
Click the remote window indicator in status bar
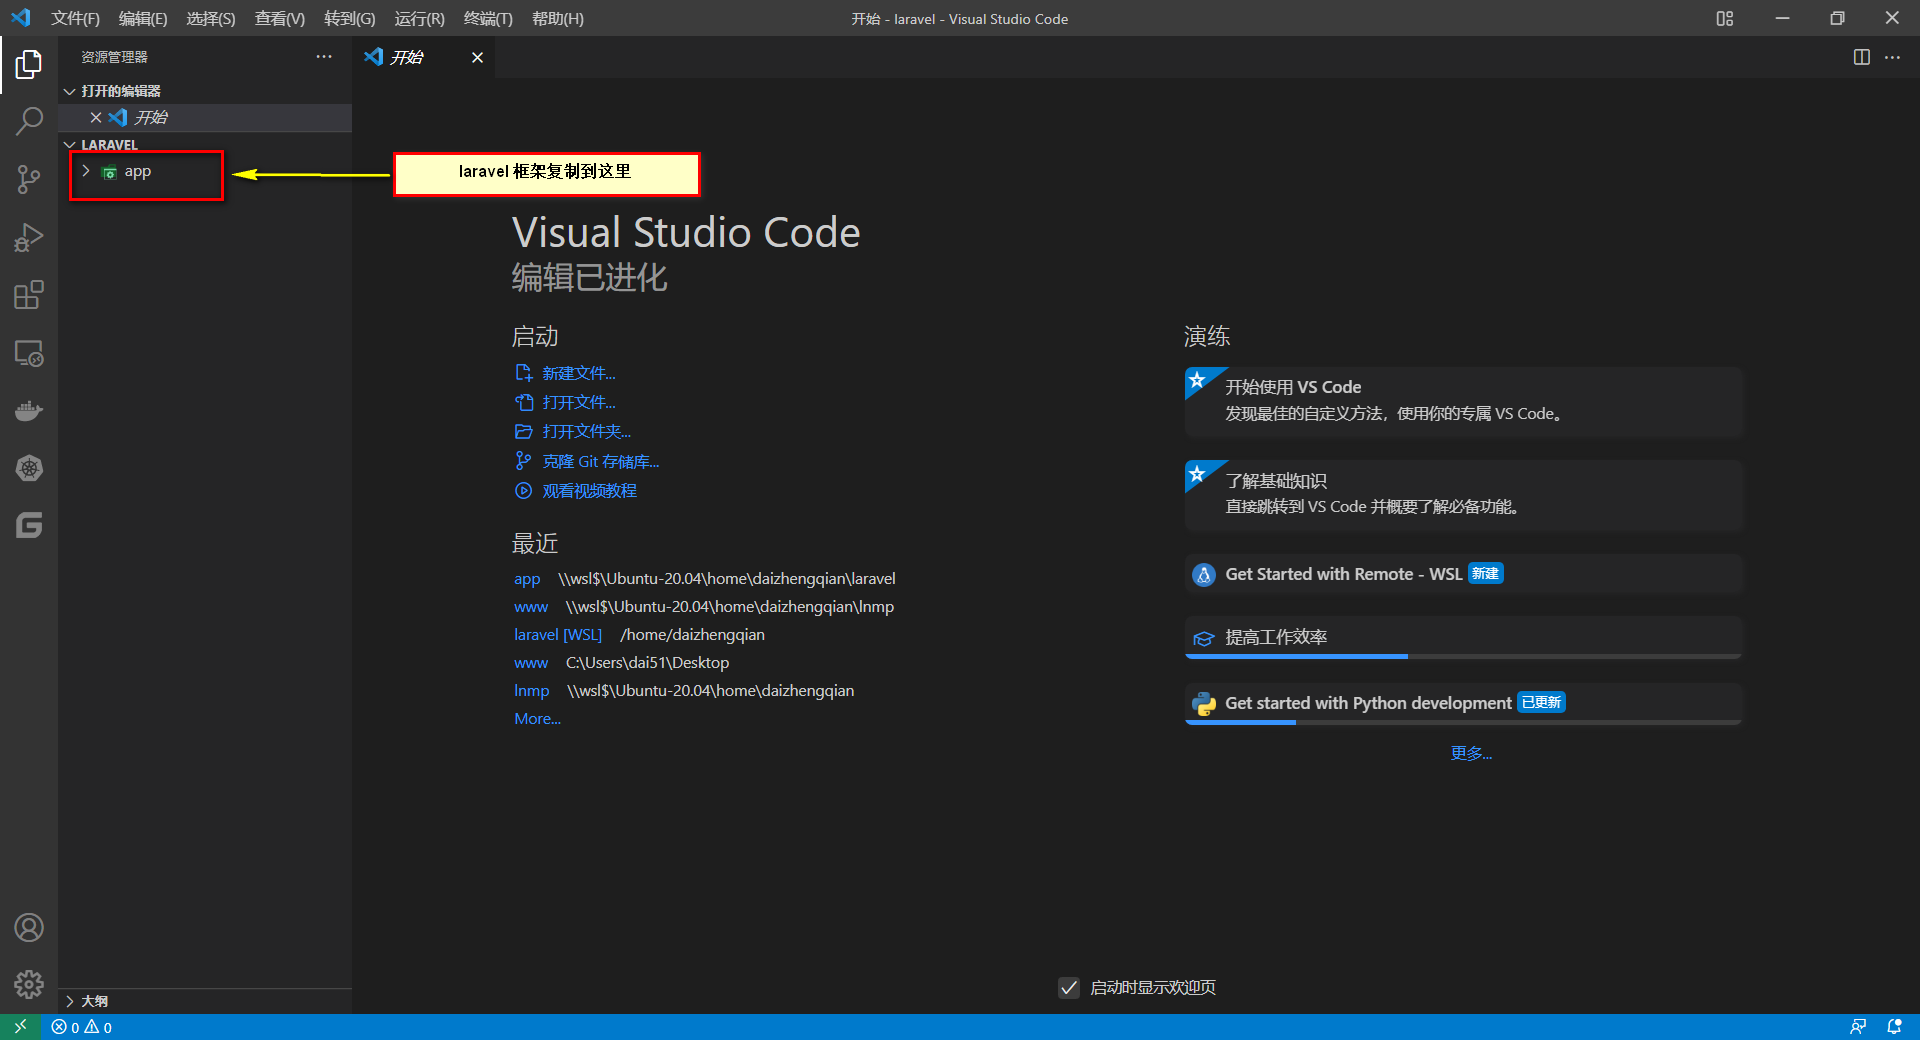tap(20, 1027)
